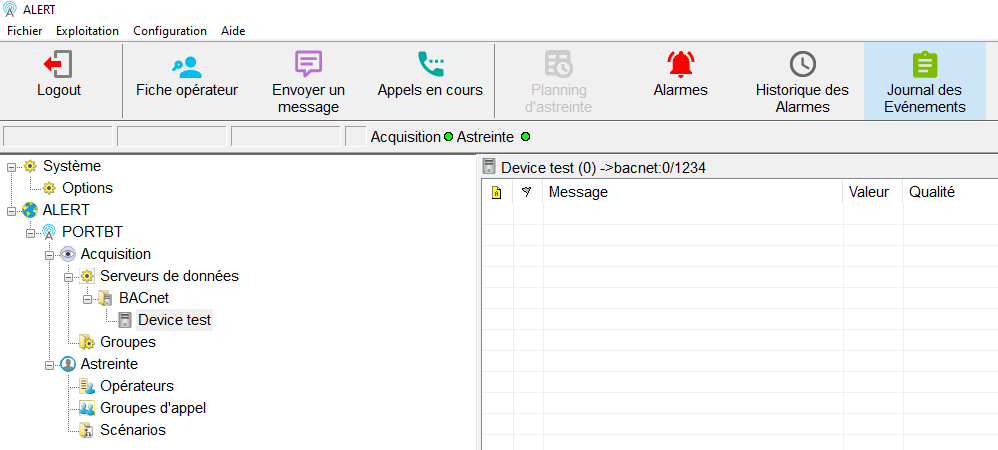Collapse the Astreinte tree node
998x450 pixels.
(x=49, y=364)
